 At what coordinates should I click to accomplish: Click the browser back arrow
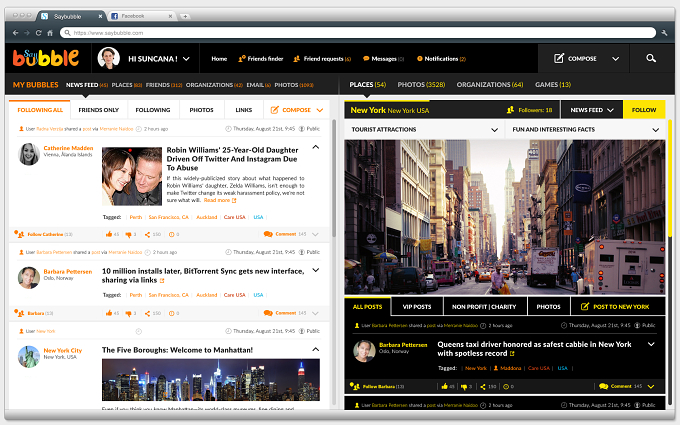pos(16,33)
